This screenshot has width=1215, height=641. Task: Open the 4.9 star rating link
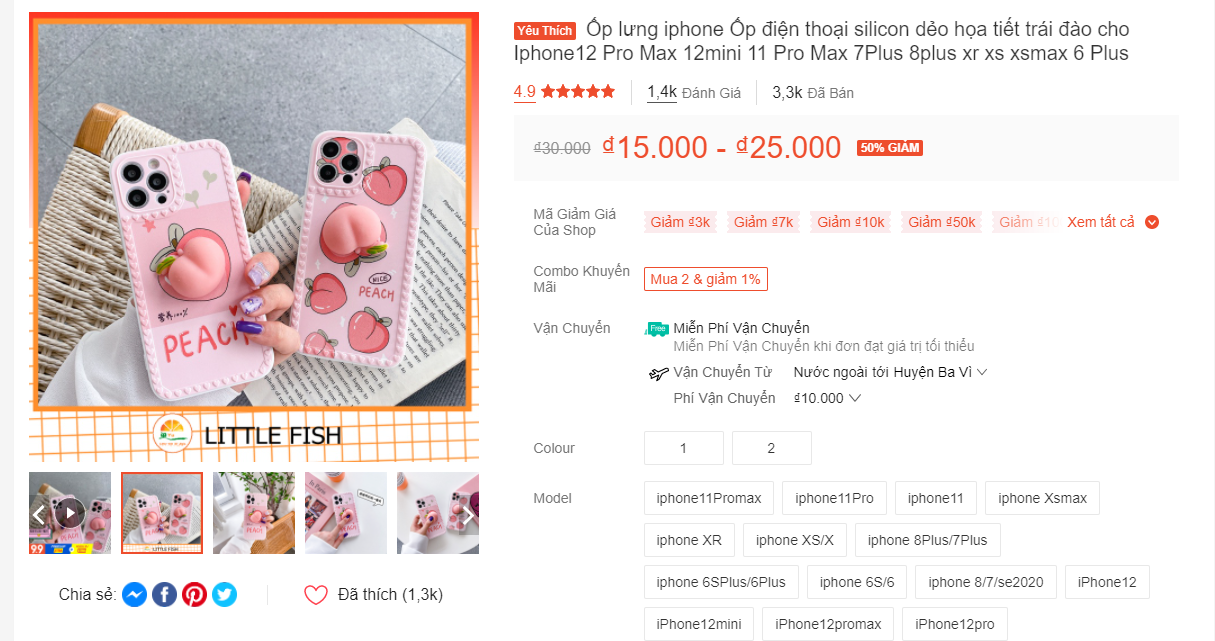pyautogui.click(x=564, y=92)
